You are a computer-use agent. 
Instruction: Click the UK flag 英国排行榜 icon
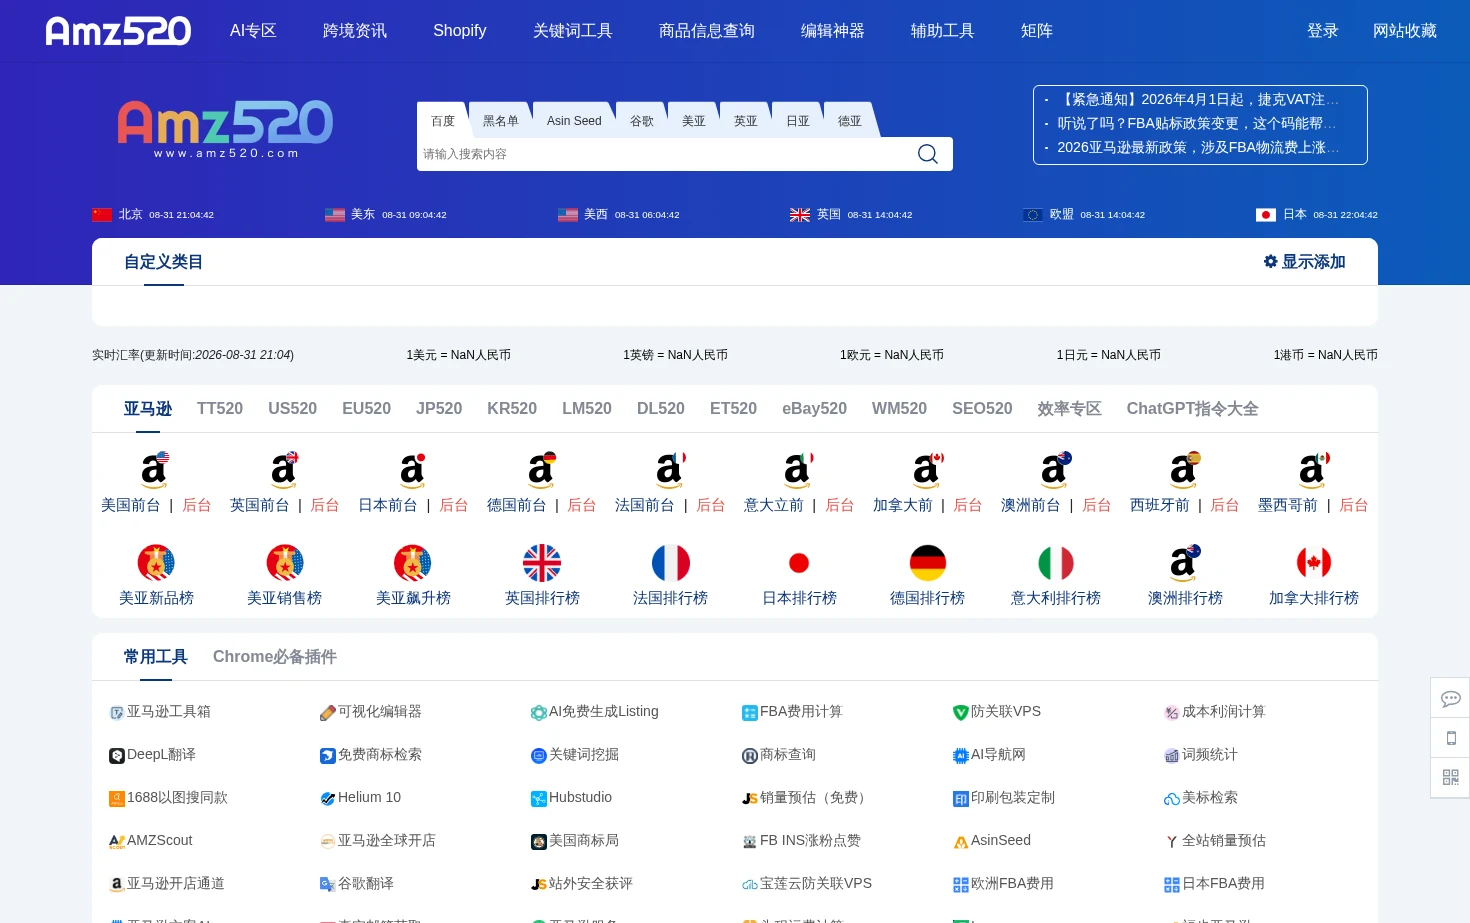[542, 563]
